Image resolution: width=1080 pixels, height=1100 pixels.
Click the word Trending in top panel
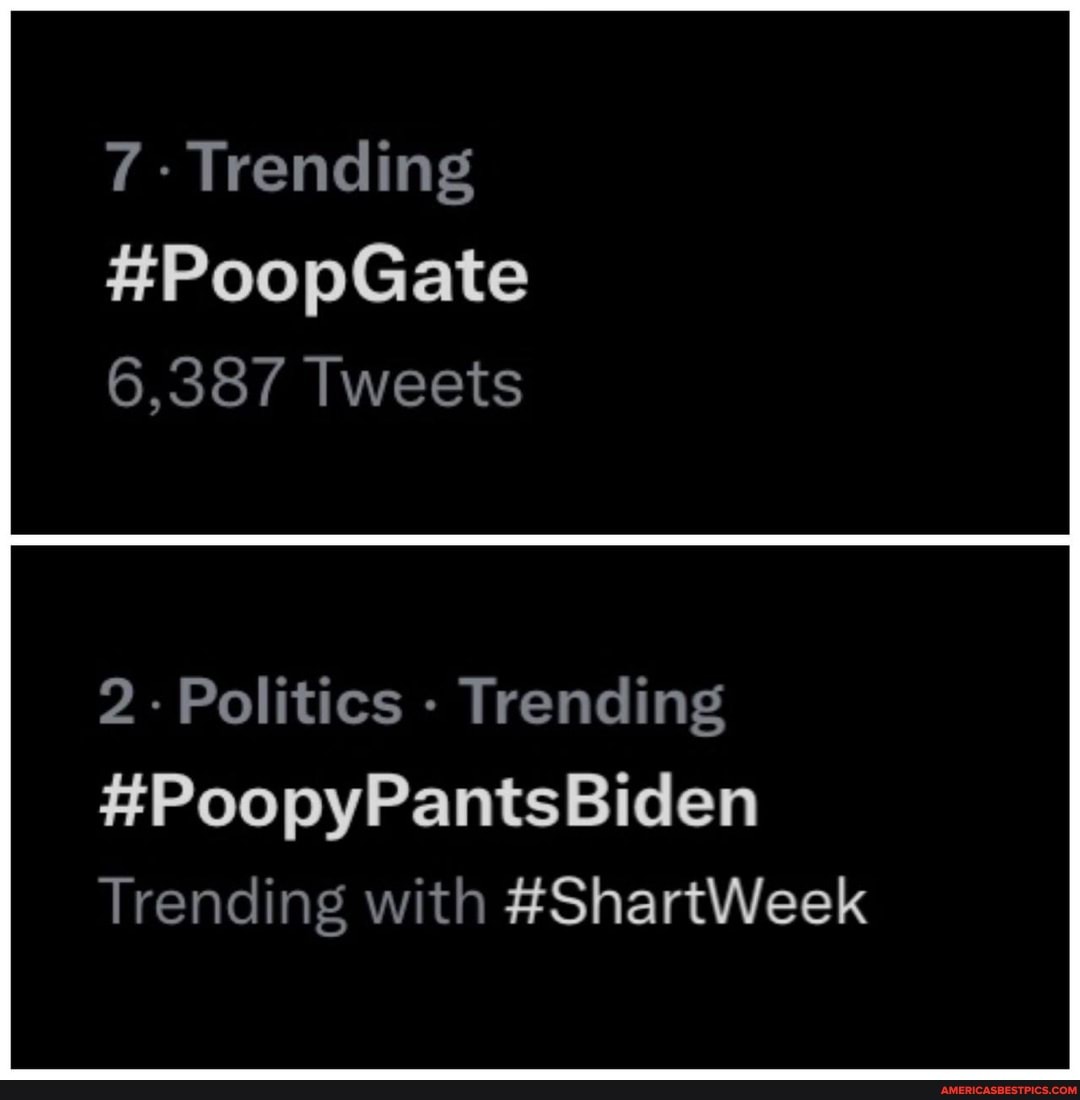coord(335,168)
